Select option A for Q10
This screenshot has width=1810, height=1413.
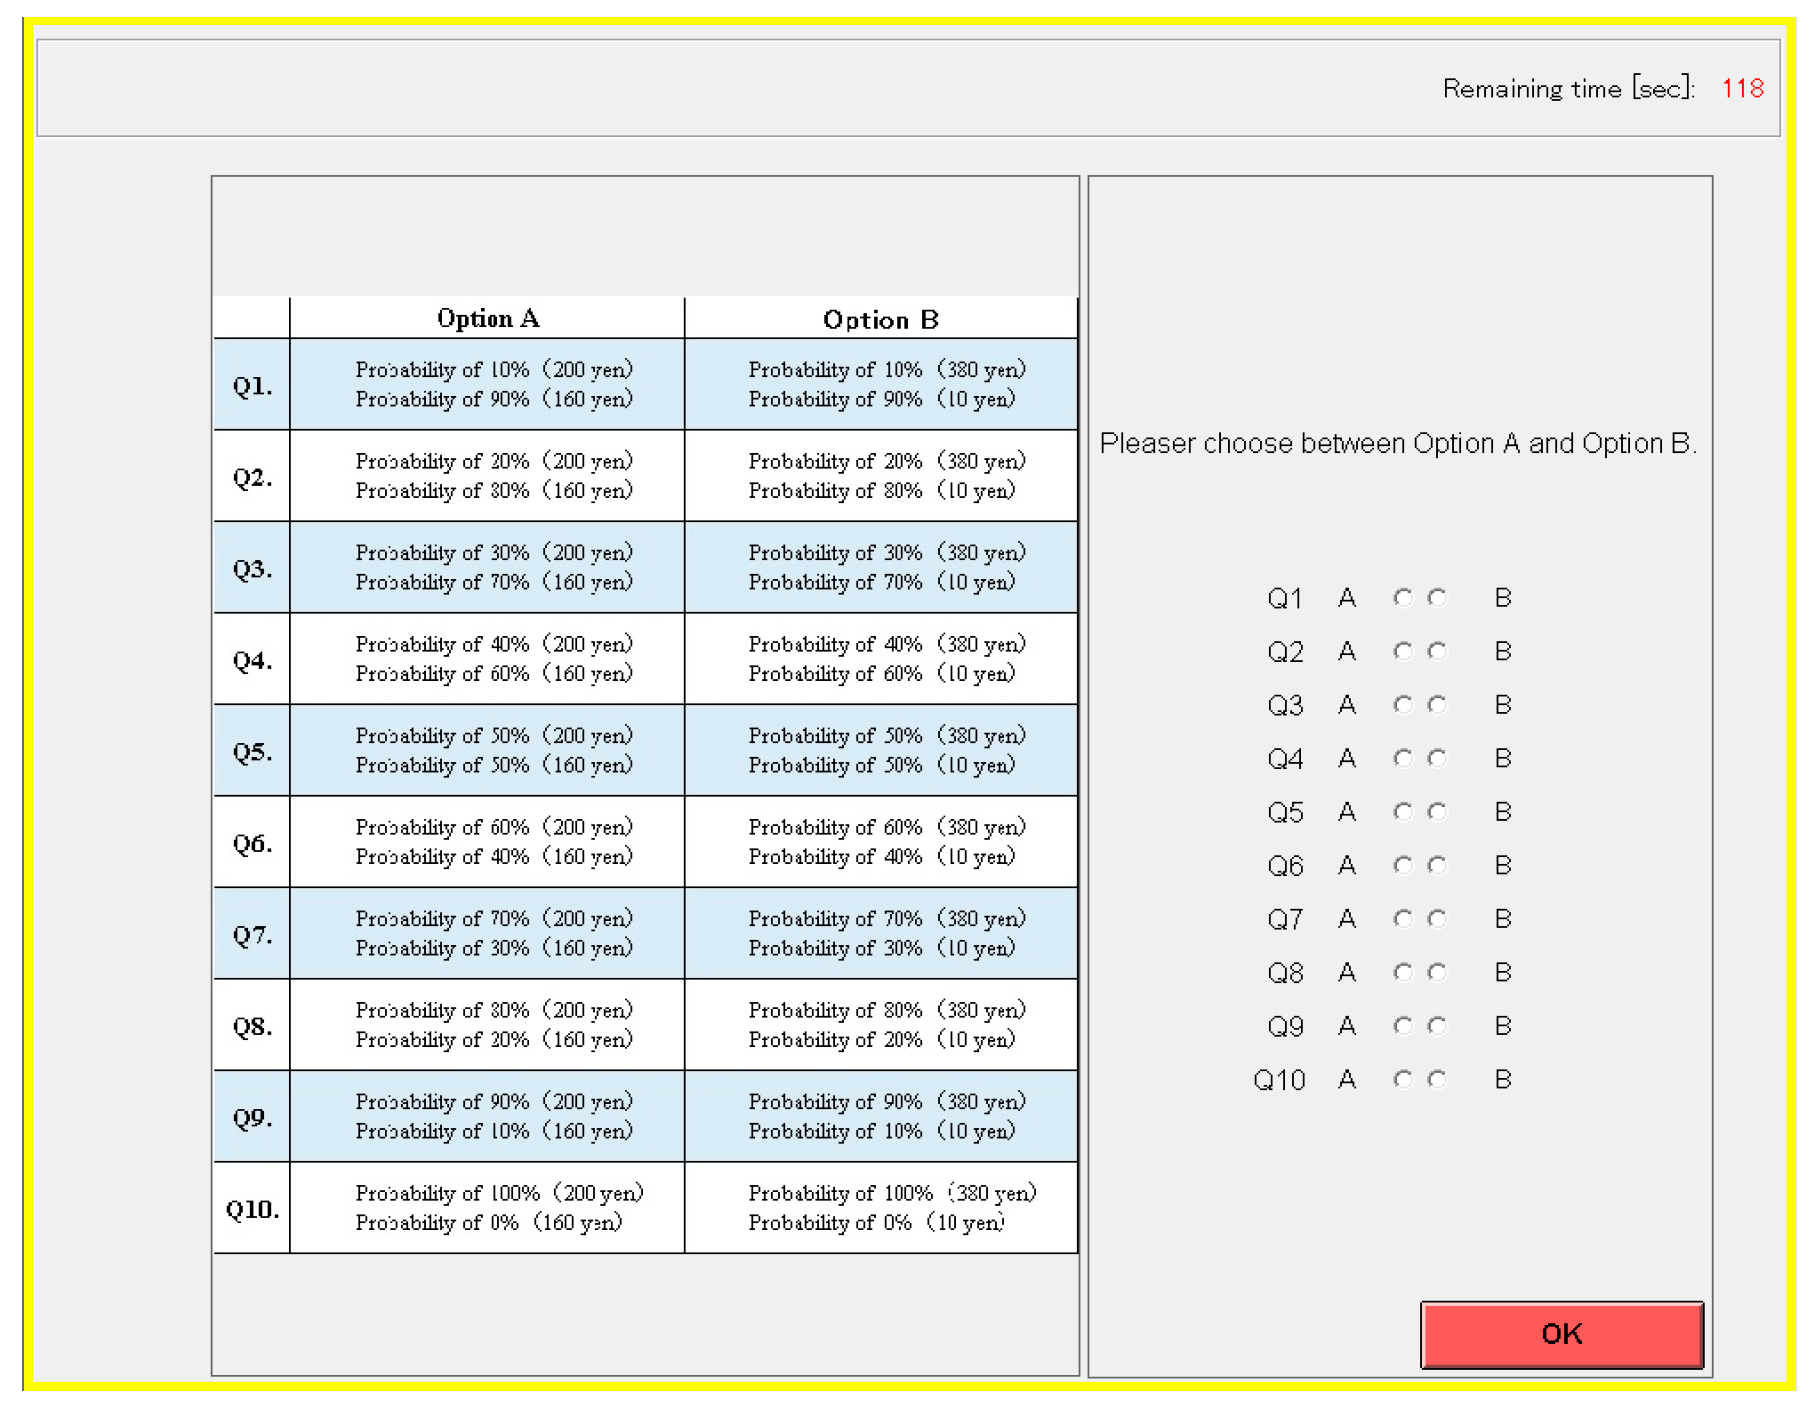point(1403,1080)
